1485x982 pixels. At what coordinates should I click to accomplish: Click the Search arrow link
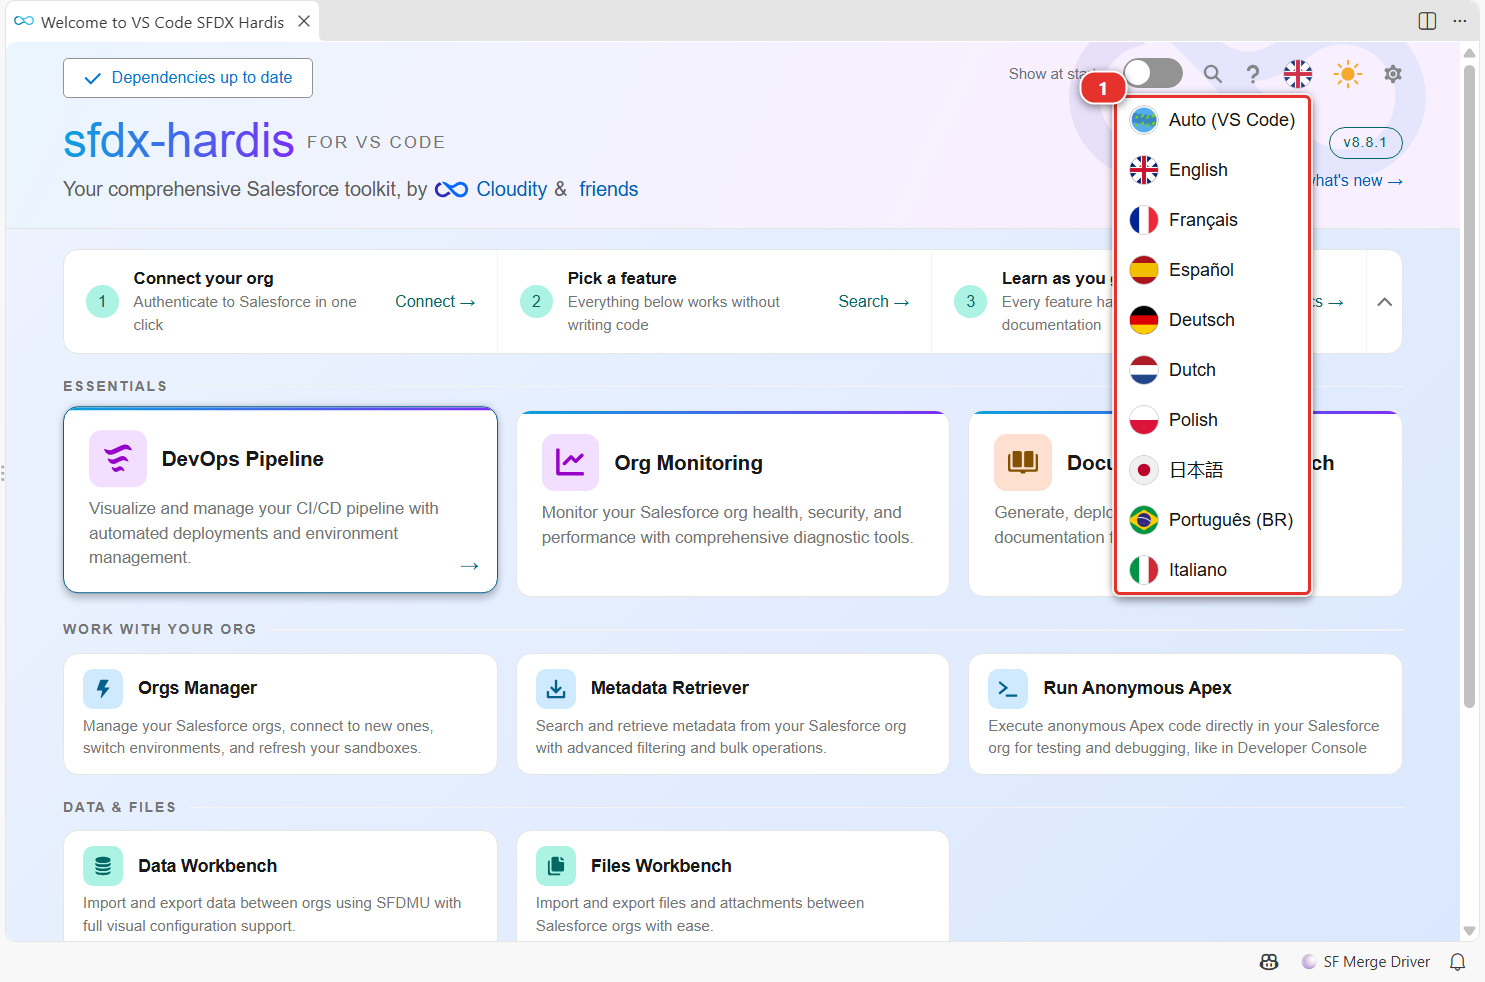tap(874, 301)
